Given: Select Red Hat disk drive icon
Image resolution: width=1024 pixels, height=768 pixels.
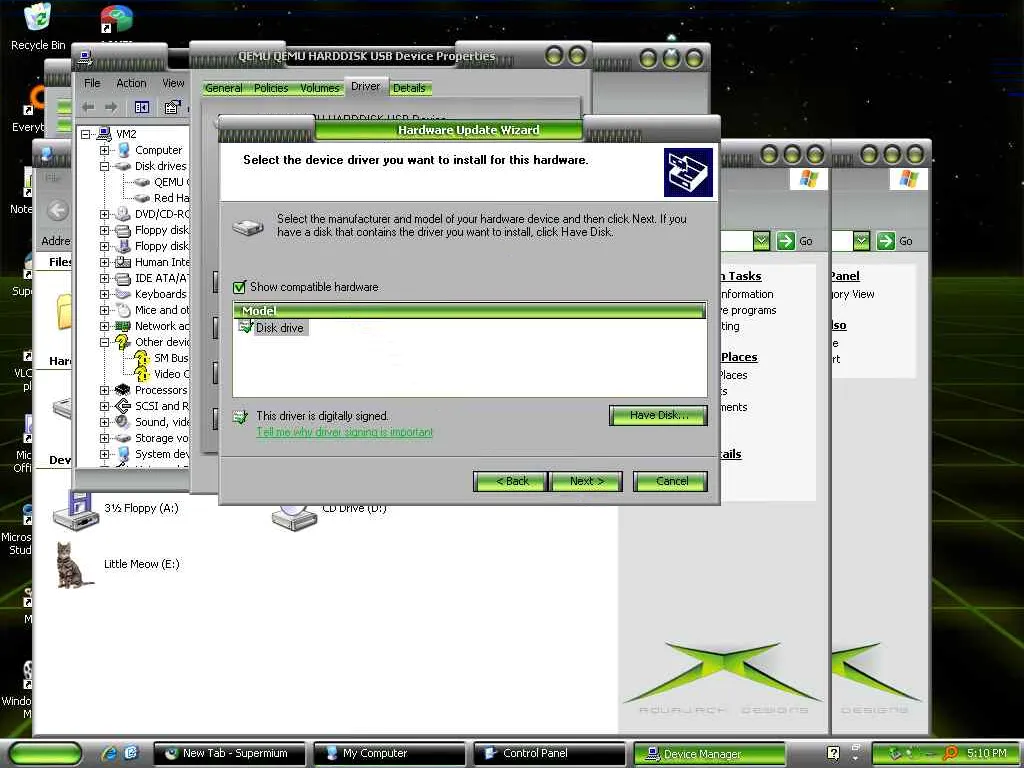Looking at the screenshot, I should click(142, 198).
